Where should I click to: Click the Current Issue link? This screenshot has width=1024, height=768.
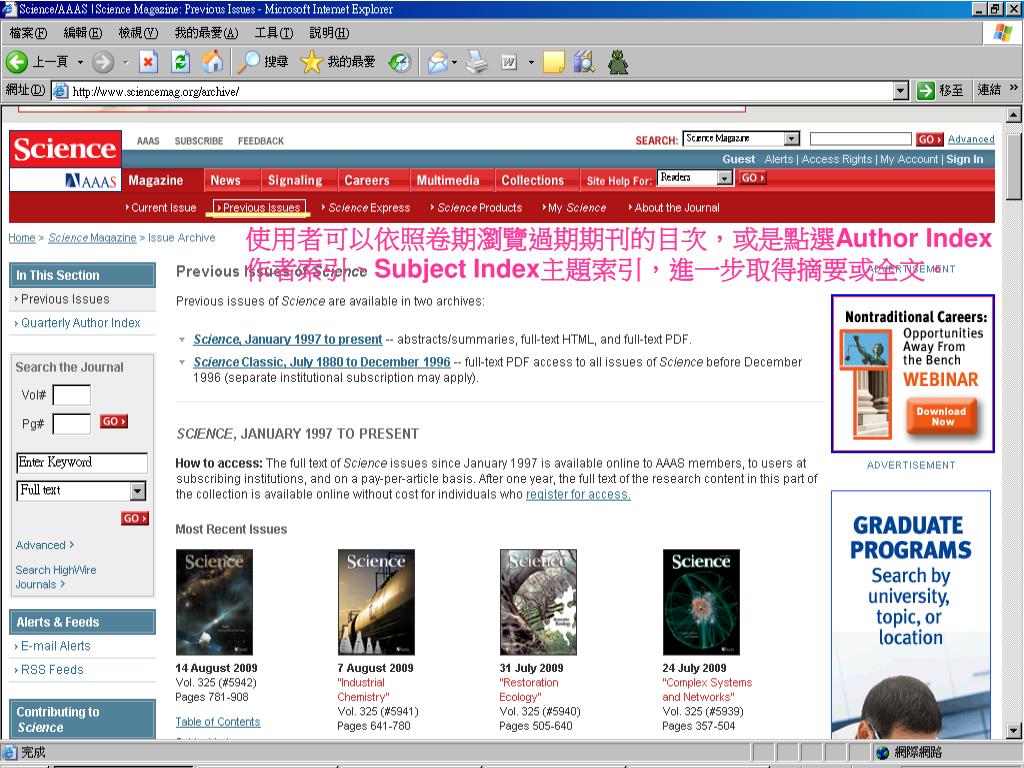pos(161,208)
